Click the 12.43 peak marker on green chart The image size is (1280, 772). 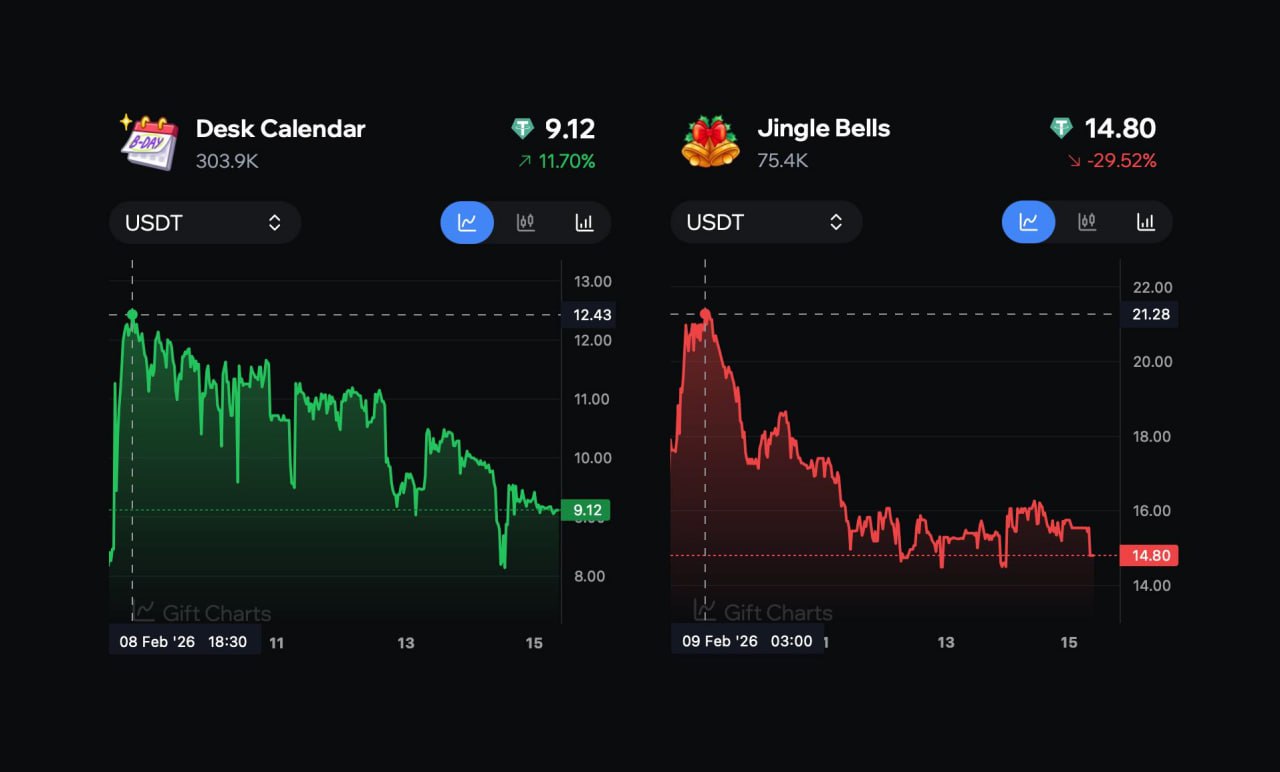132,315
